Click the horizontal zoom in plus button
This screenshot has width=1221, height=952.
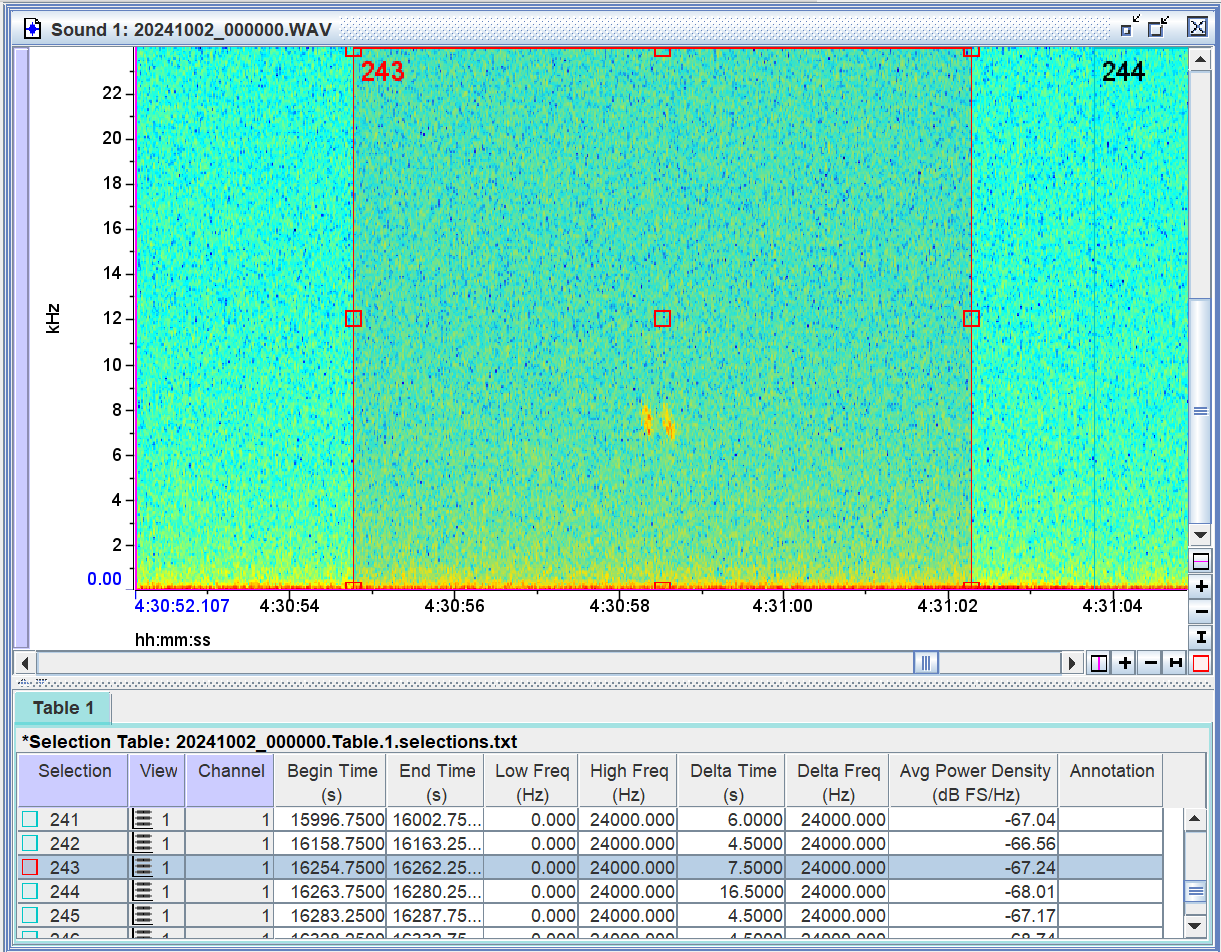pyautogui.click(x=1125, y=663)
